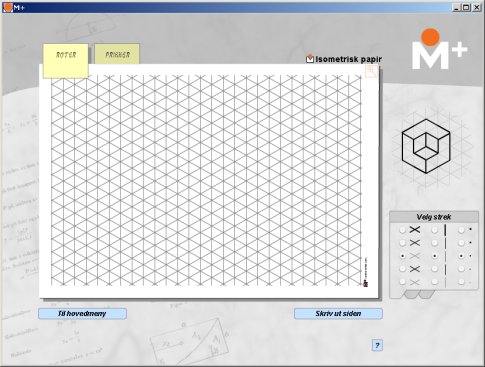485x367 pixels.
Task: Open help with the question mark icon
Action: click(x=377, y=345)
